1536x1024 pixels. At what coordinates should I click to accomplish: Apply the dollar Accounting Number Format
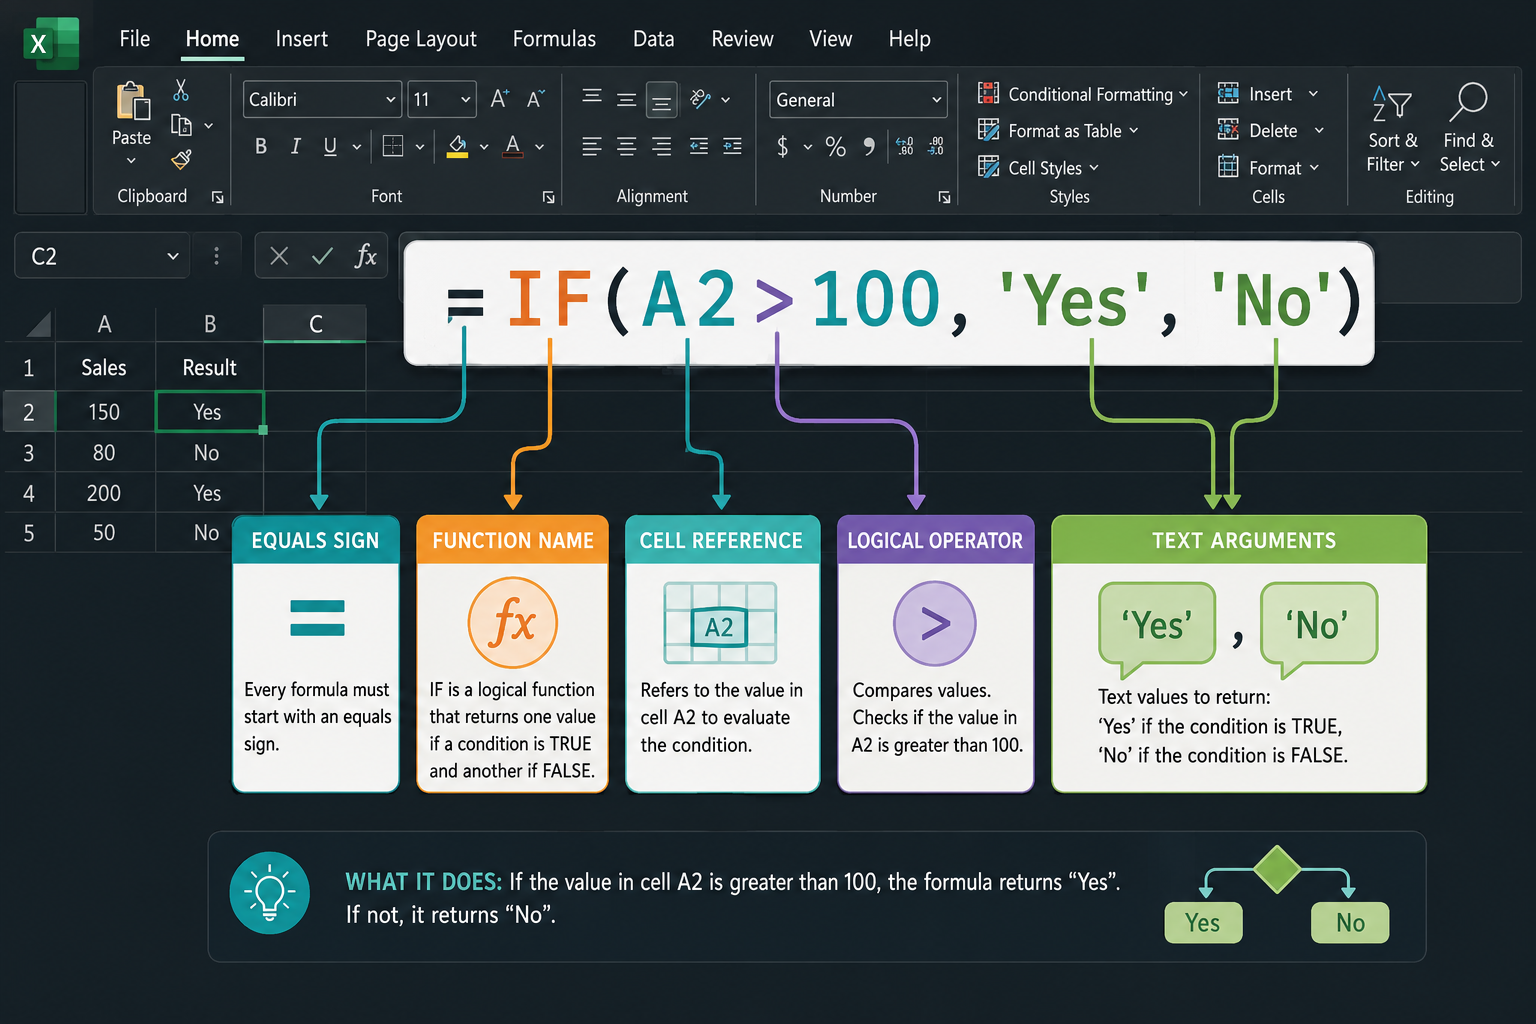[x=782, y=147]
